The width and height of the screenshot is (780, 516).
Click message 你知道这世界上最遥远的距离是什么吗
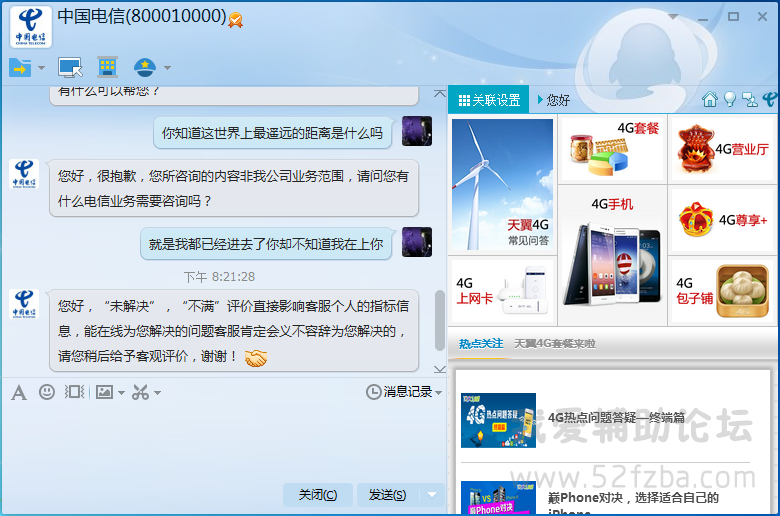coord(272,133)
